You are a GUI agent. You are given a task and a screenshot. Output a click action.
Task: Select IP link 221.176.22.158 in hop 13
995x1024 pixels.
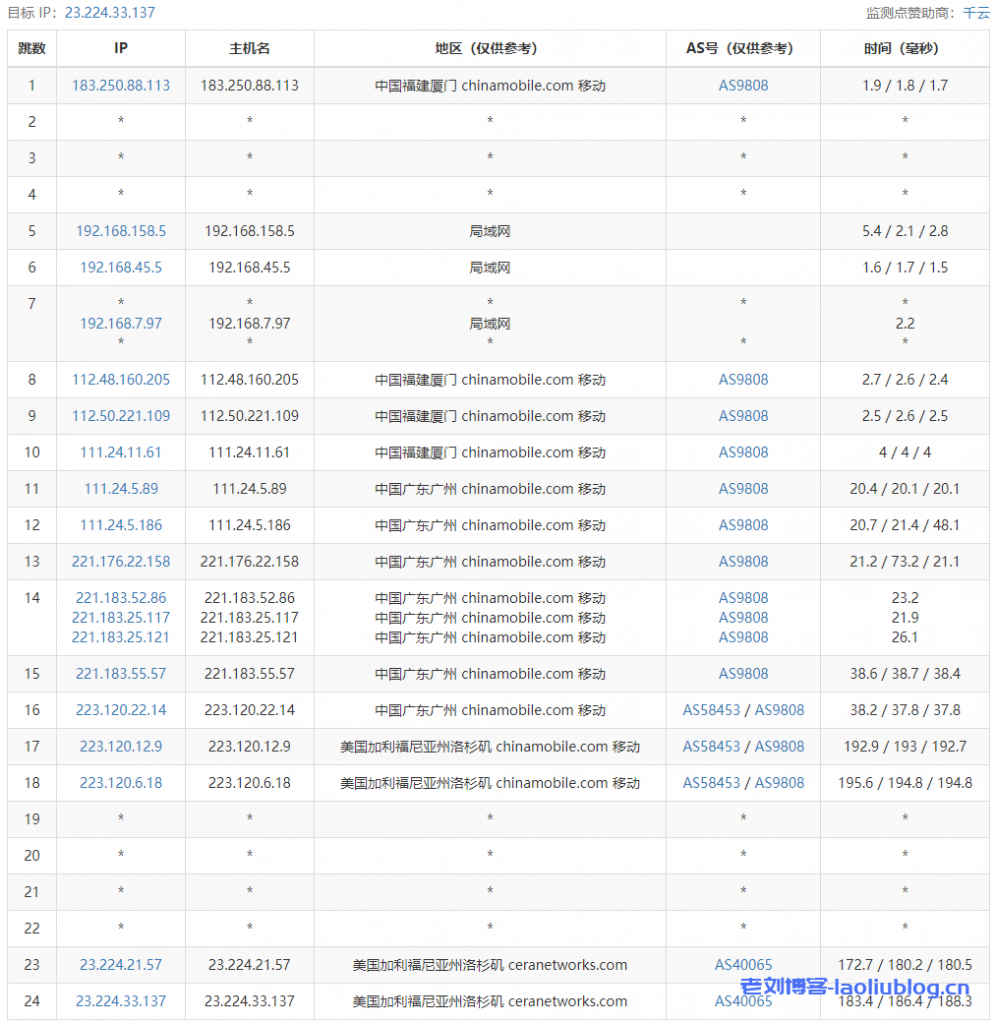tap(120, 561)
